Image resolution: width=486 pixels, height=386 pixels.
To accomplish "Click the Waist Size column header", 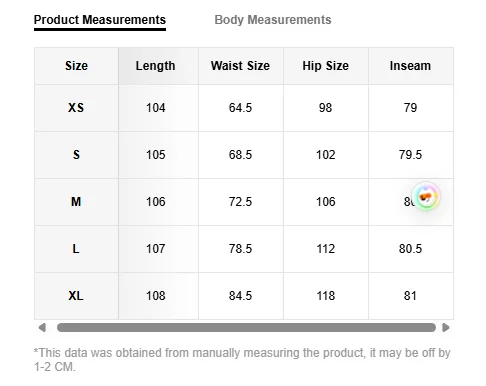I will pos(240,66).
